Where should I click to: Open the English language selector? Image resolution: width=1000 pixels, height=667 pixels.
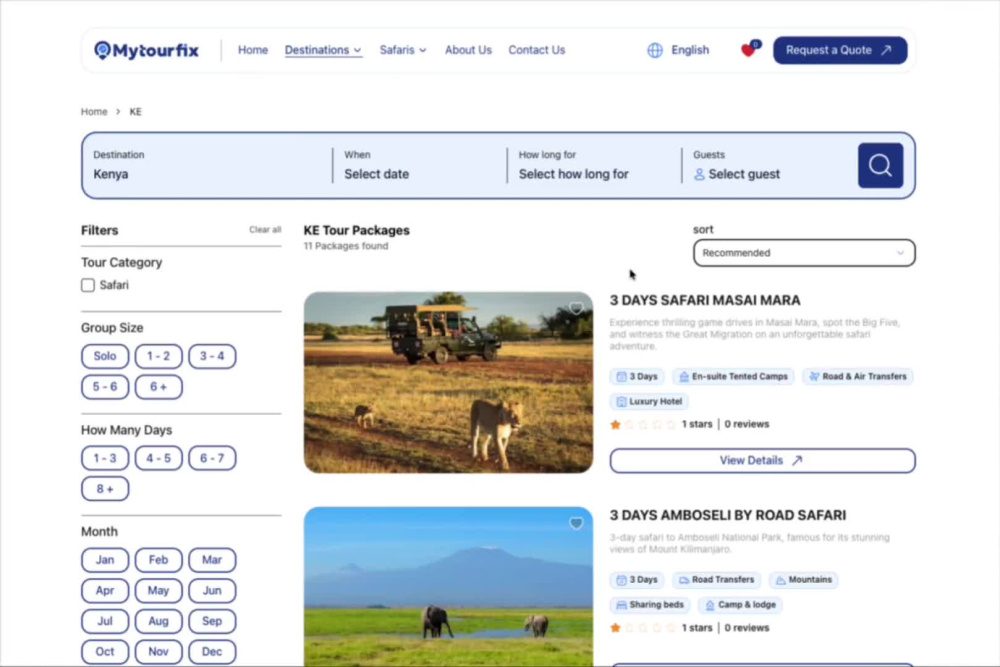pyautogui.click(x=689, y=50)
